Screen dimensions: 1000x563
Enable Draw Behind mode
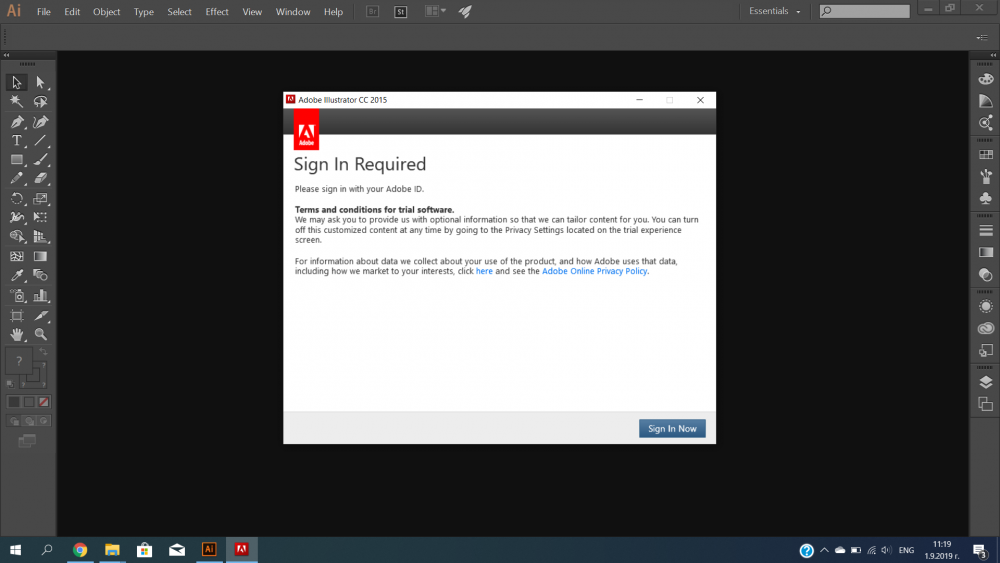(x=29, y=421)
